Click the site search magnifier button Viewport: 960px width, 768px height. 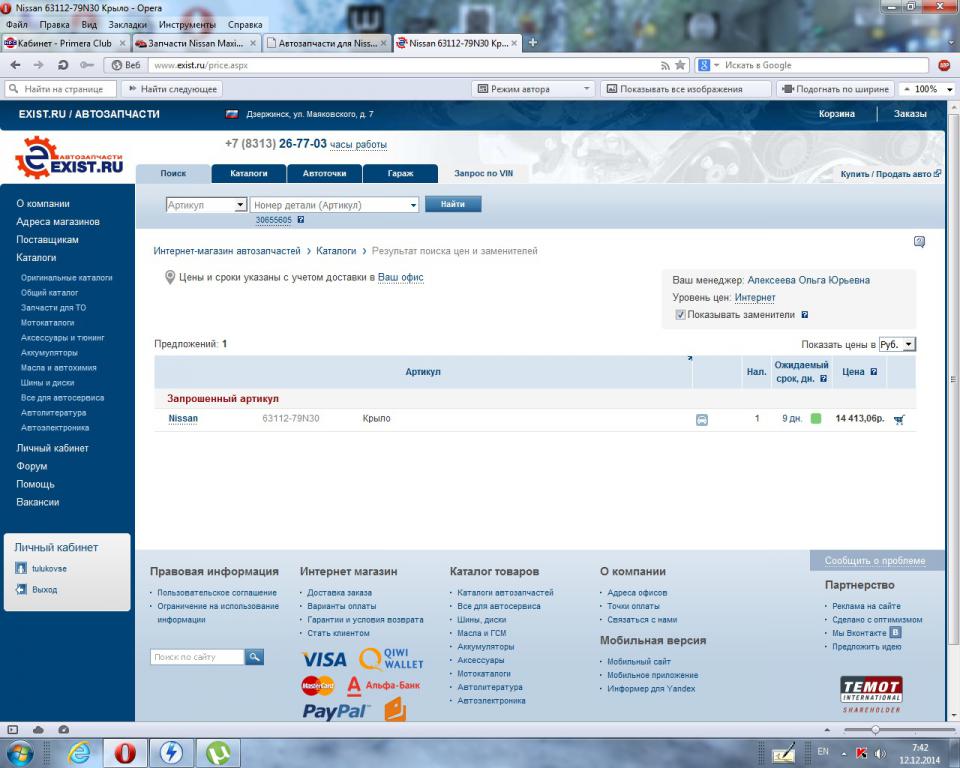[254, 657]
